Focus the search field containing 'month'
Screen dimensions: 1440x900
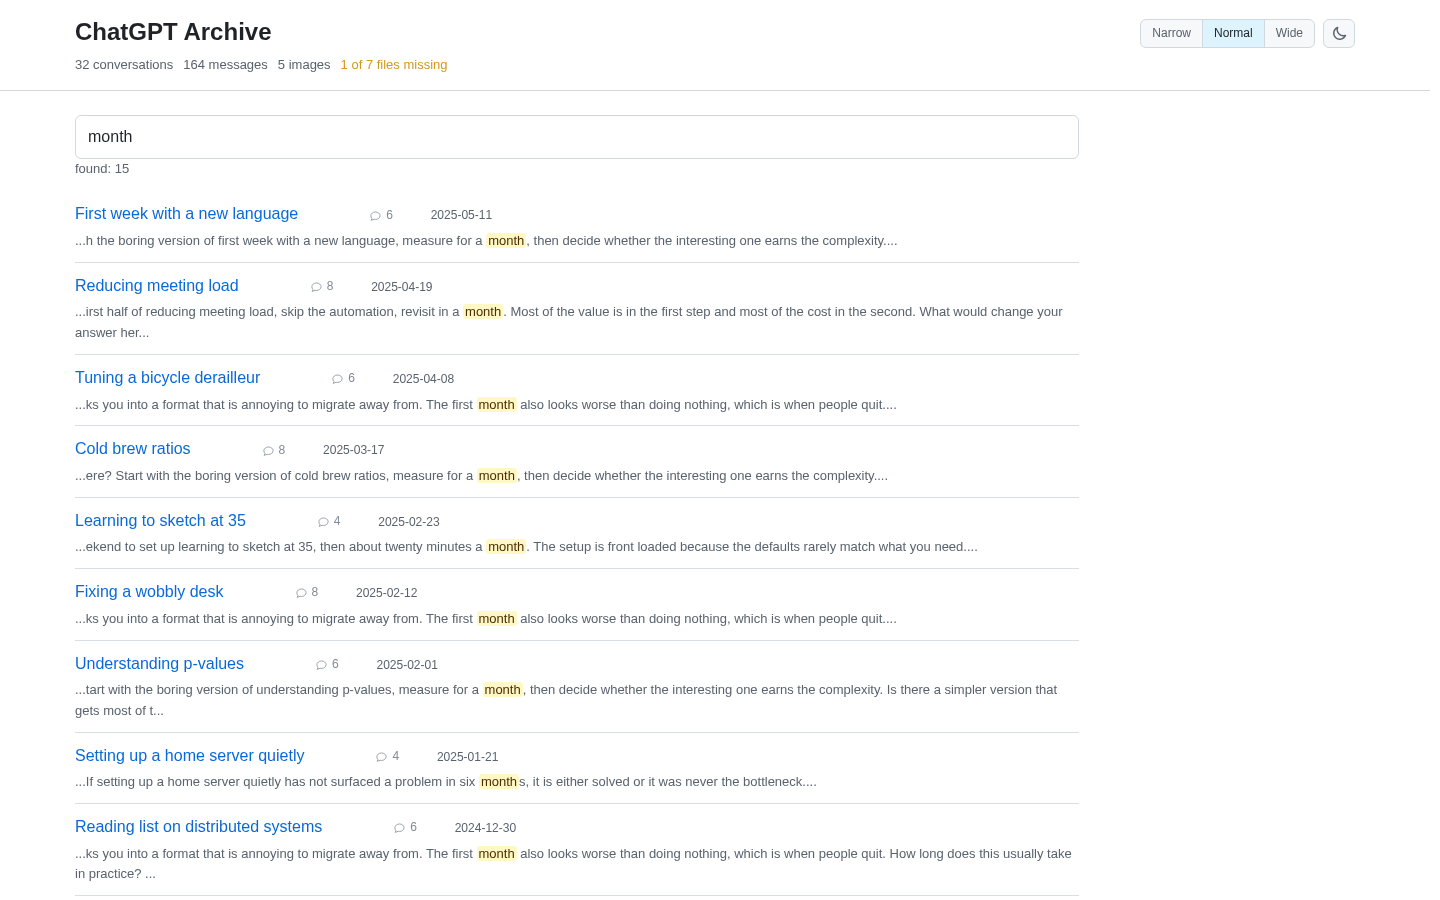click(x=577, y=137)
